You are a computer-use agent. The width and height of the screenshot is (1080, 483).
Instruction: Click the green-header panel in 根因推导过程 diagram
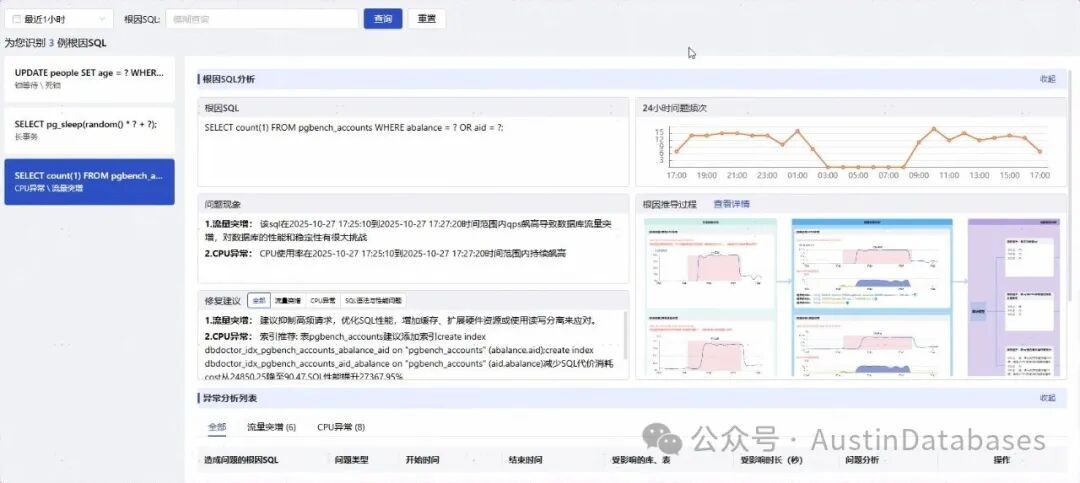coord(710,298)
